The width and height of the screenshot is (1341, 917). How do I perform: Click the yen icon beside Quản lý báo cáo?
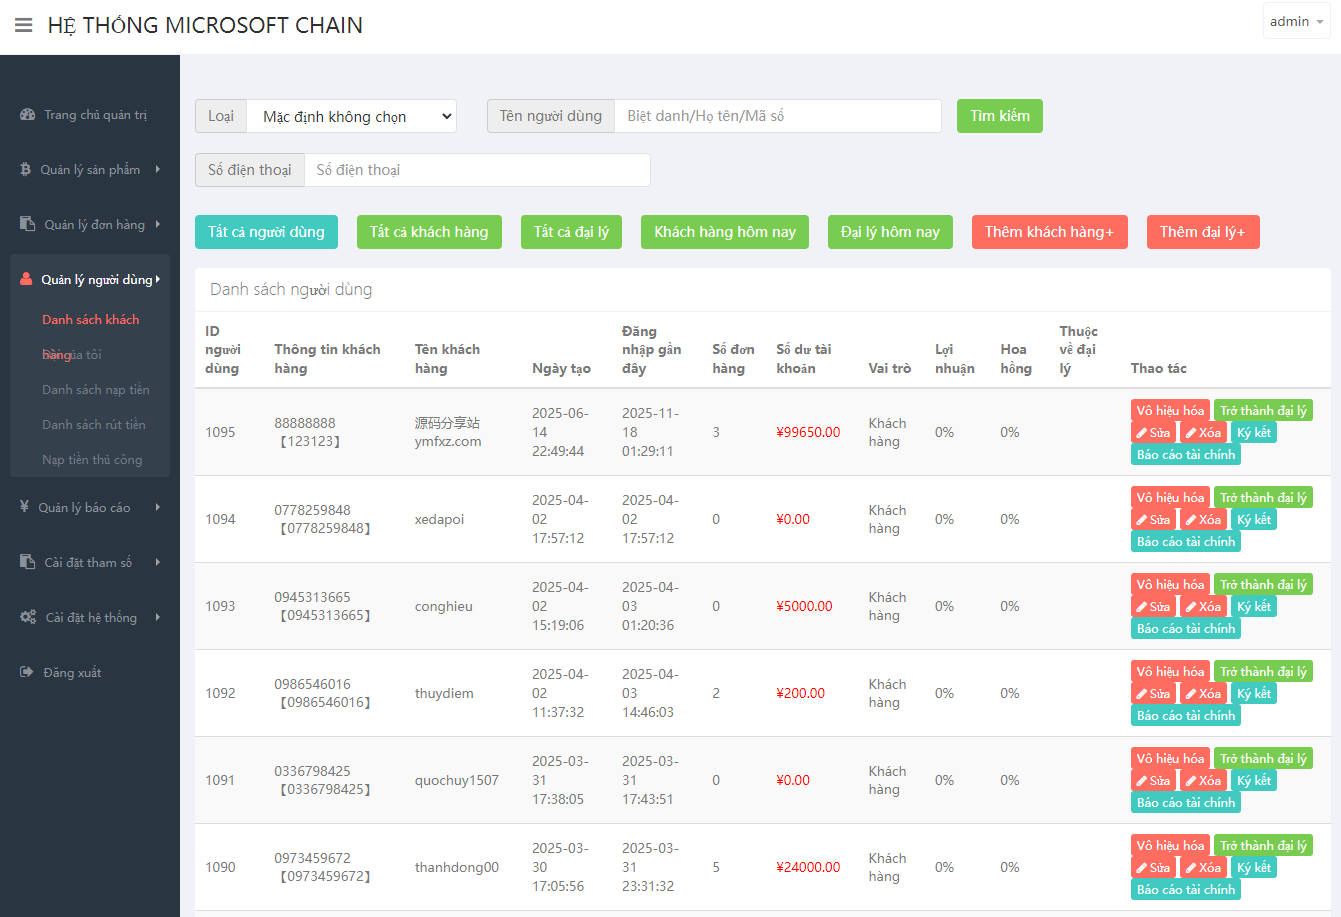tap(25, 507)
